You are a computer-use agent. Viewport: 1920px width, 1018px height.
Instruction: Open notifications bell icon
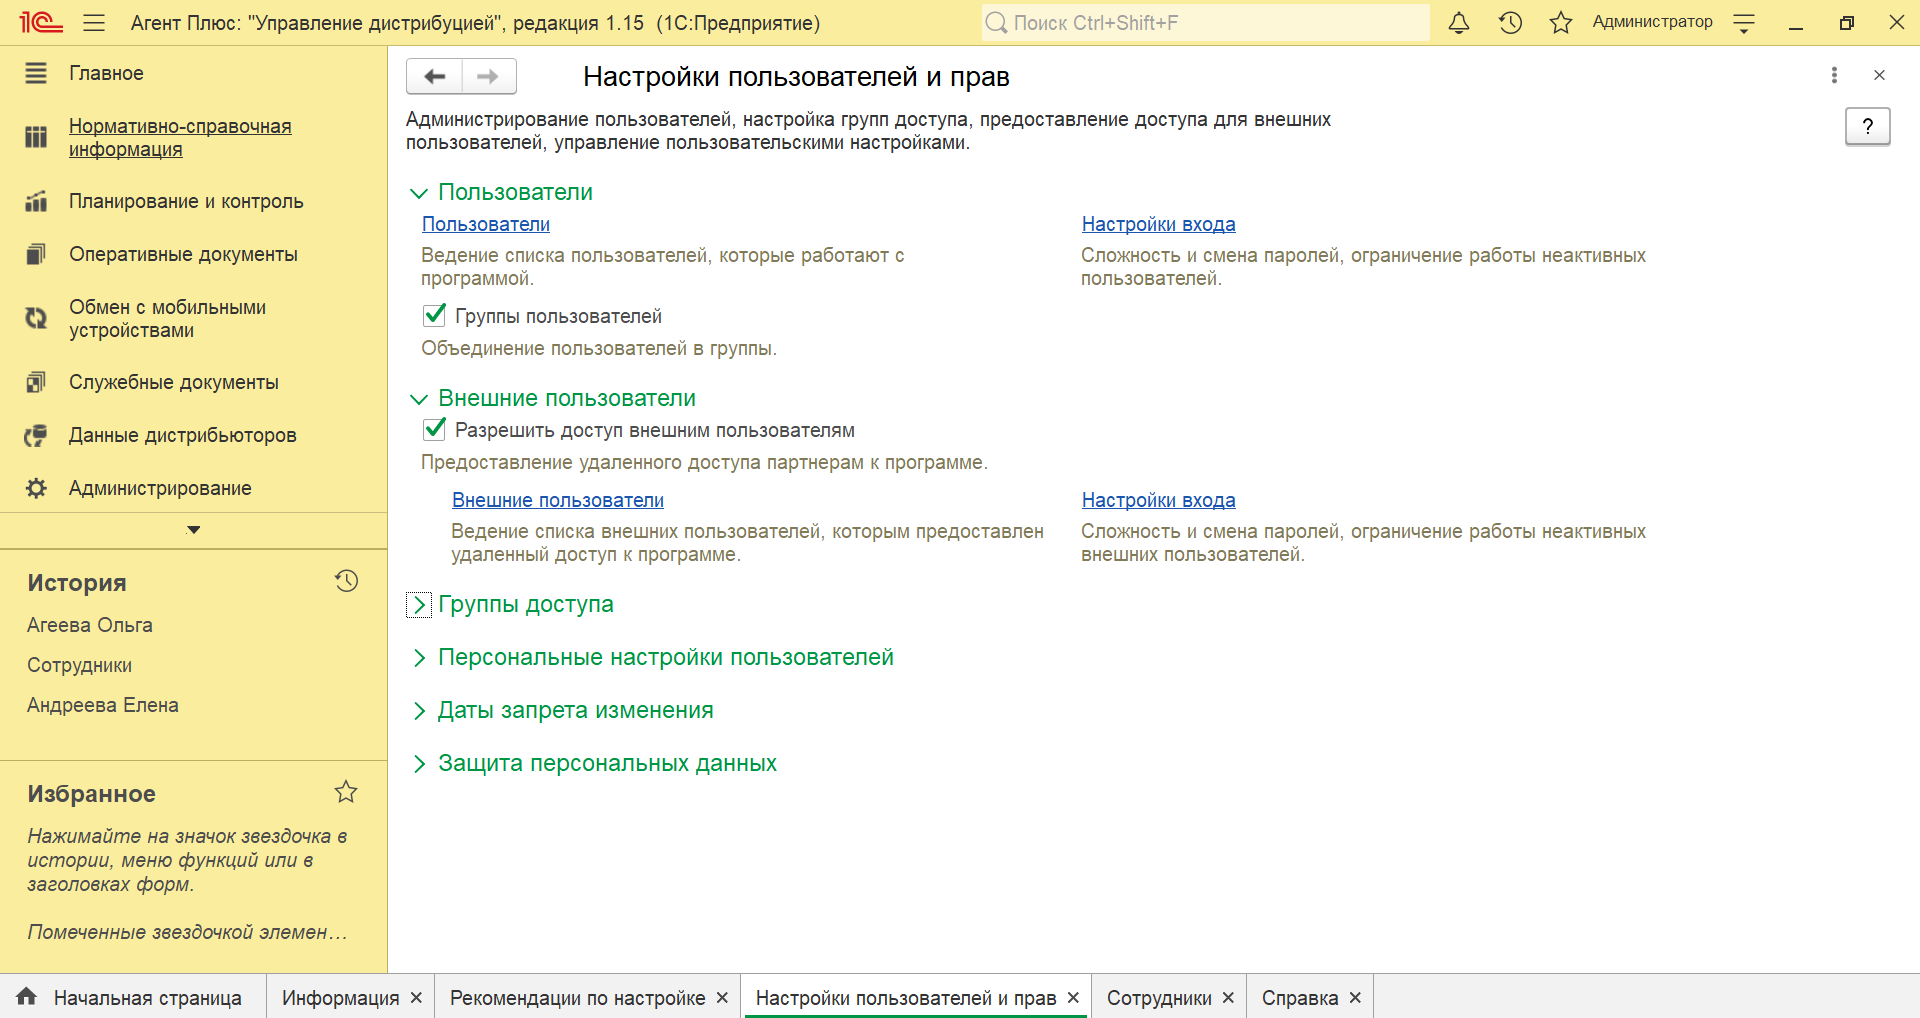1459,22
